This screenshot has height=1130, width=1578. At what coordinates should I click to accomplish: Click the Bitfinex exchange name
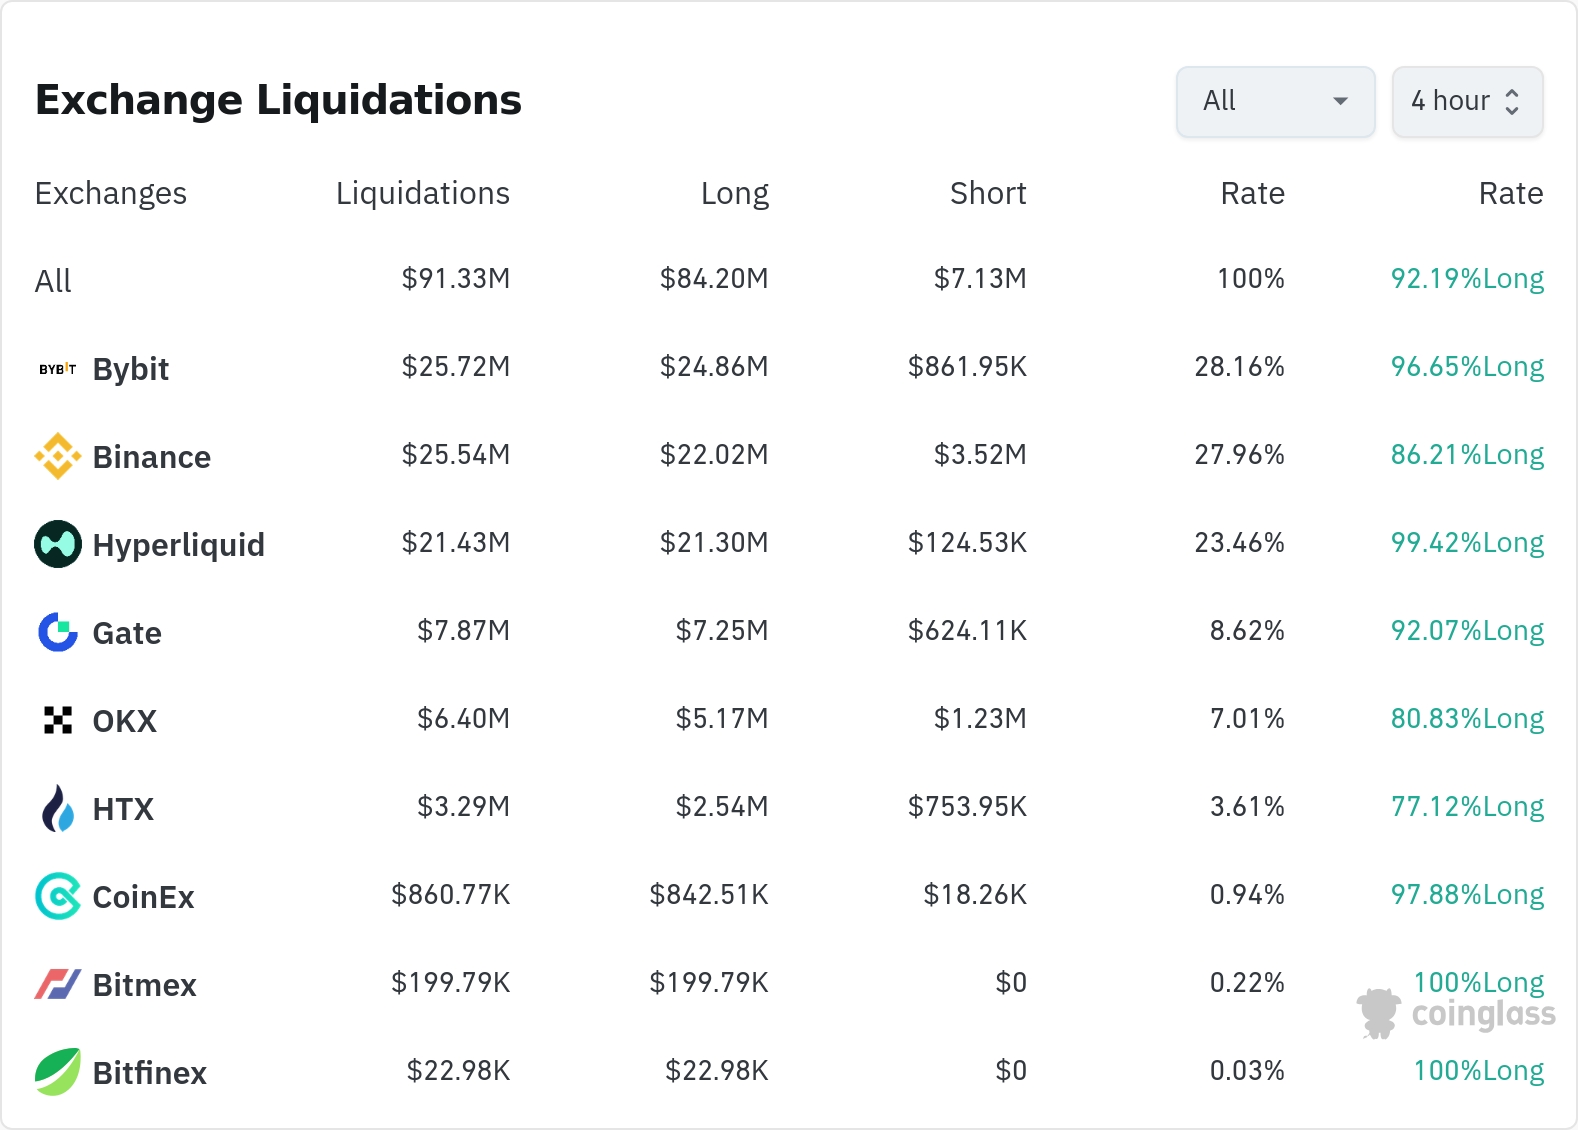(149, 1073)
